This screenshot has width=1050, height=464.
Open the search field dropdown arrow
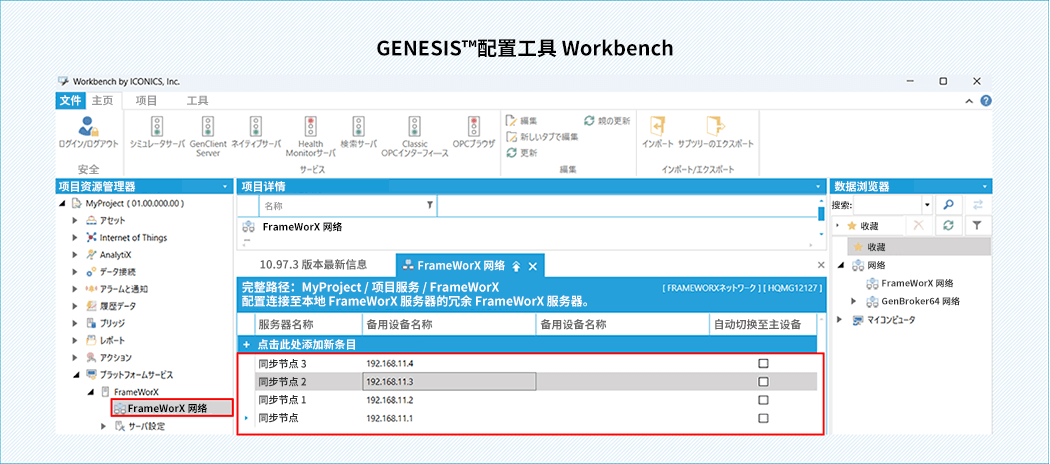click(927, 205)
